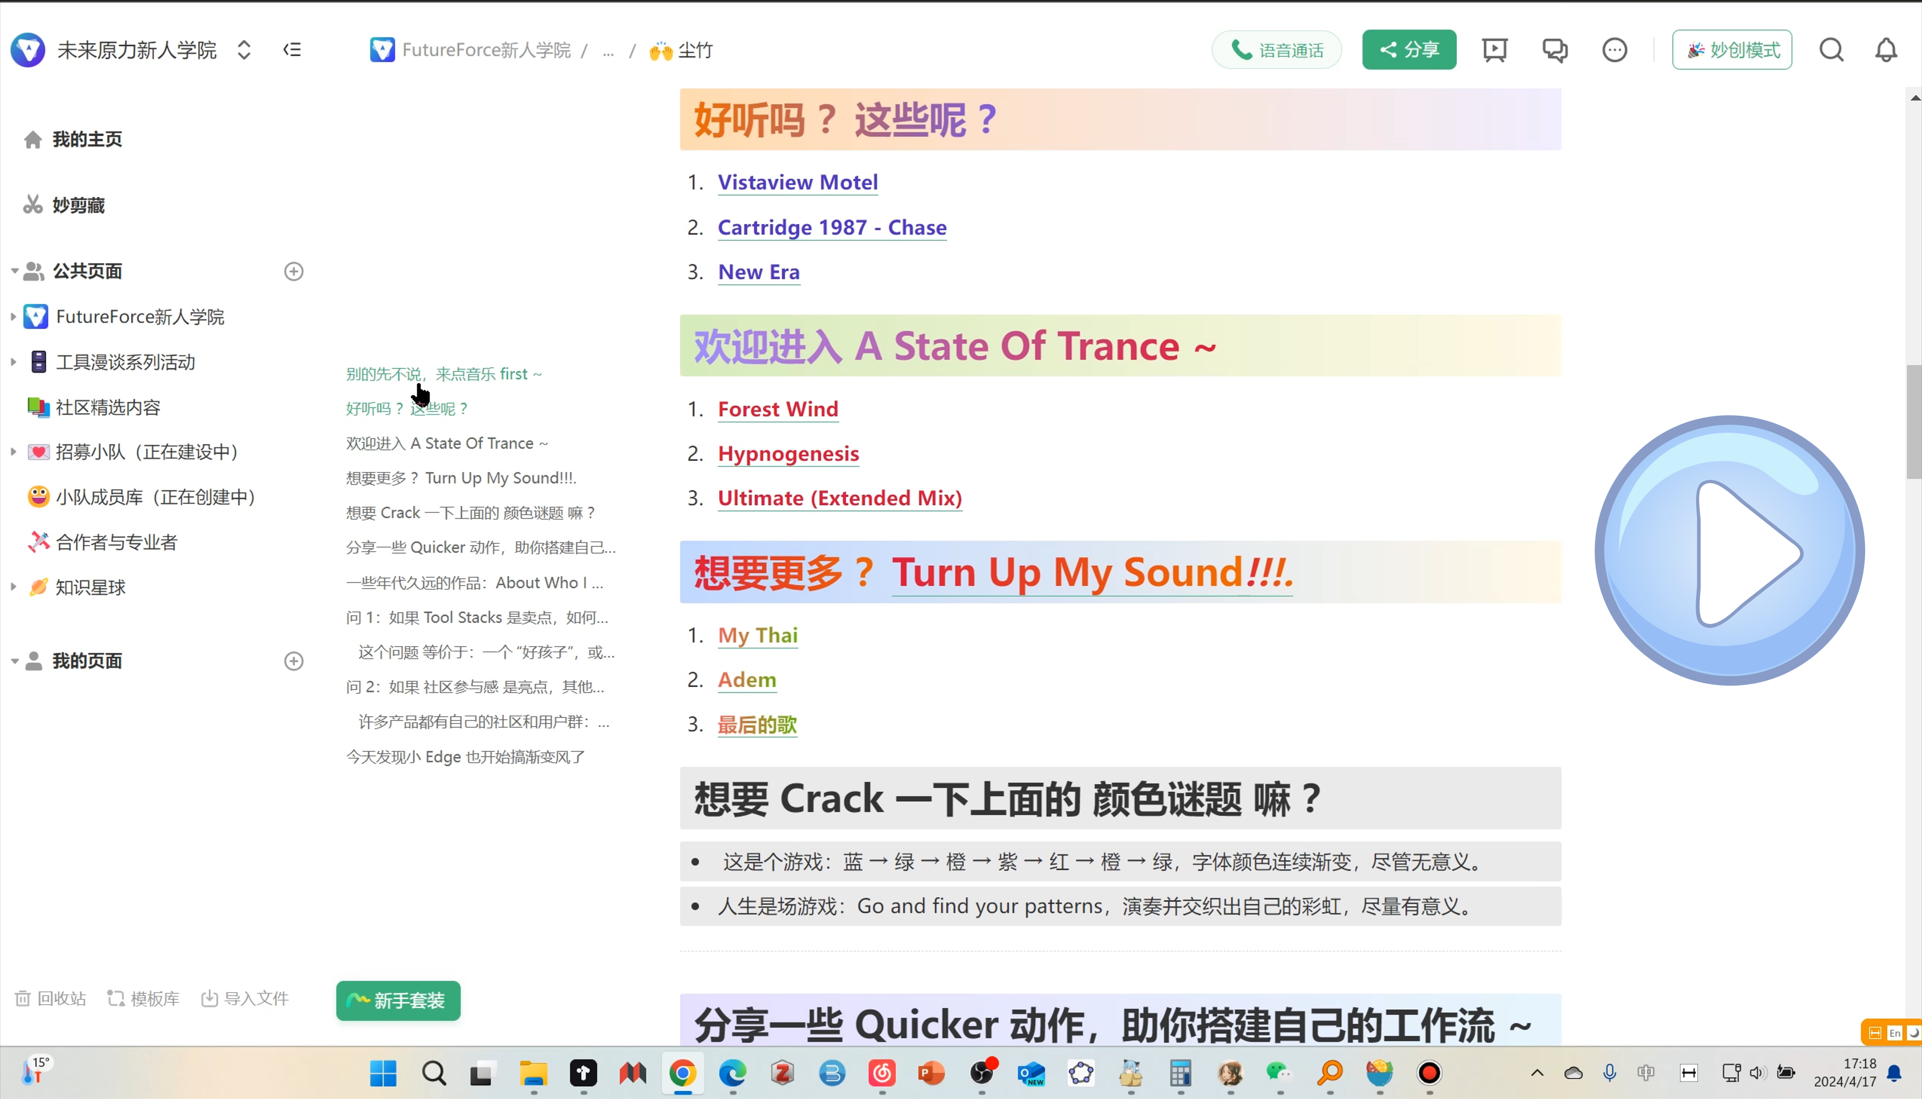Click the comment/chat icon in toolbar
Viewport: 1922px width, 1099px height.
point(1555,50)
